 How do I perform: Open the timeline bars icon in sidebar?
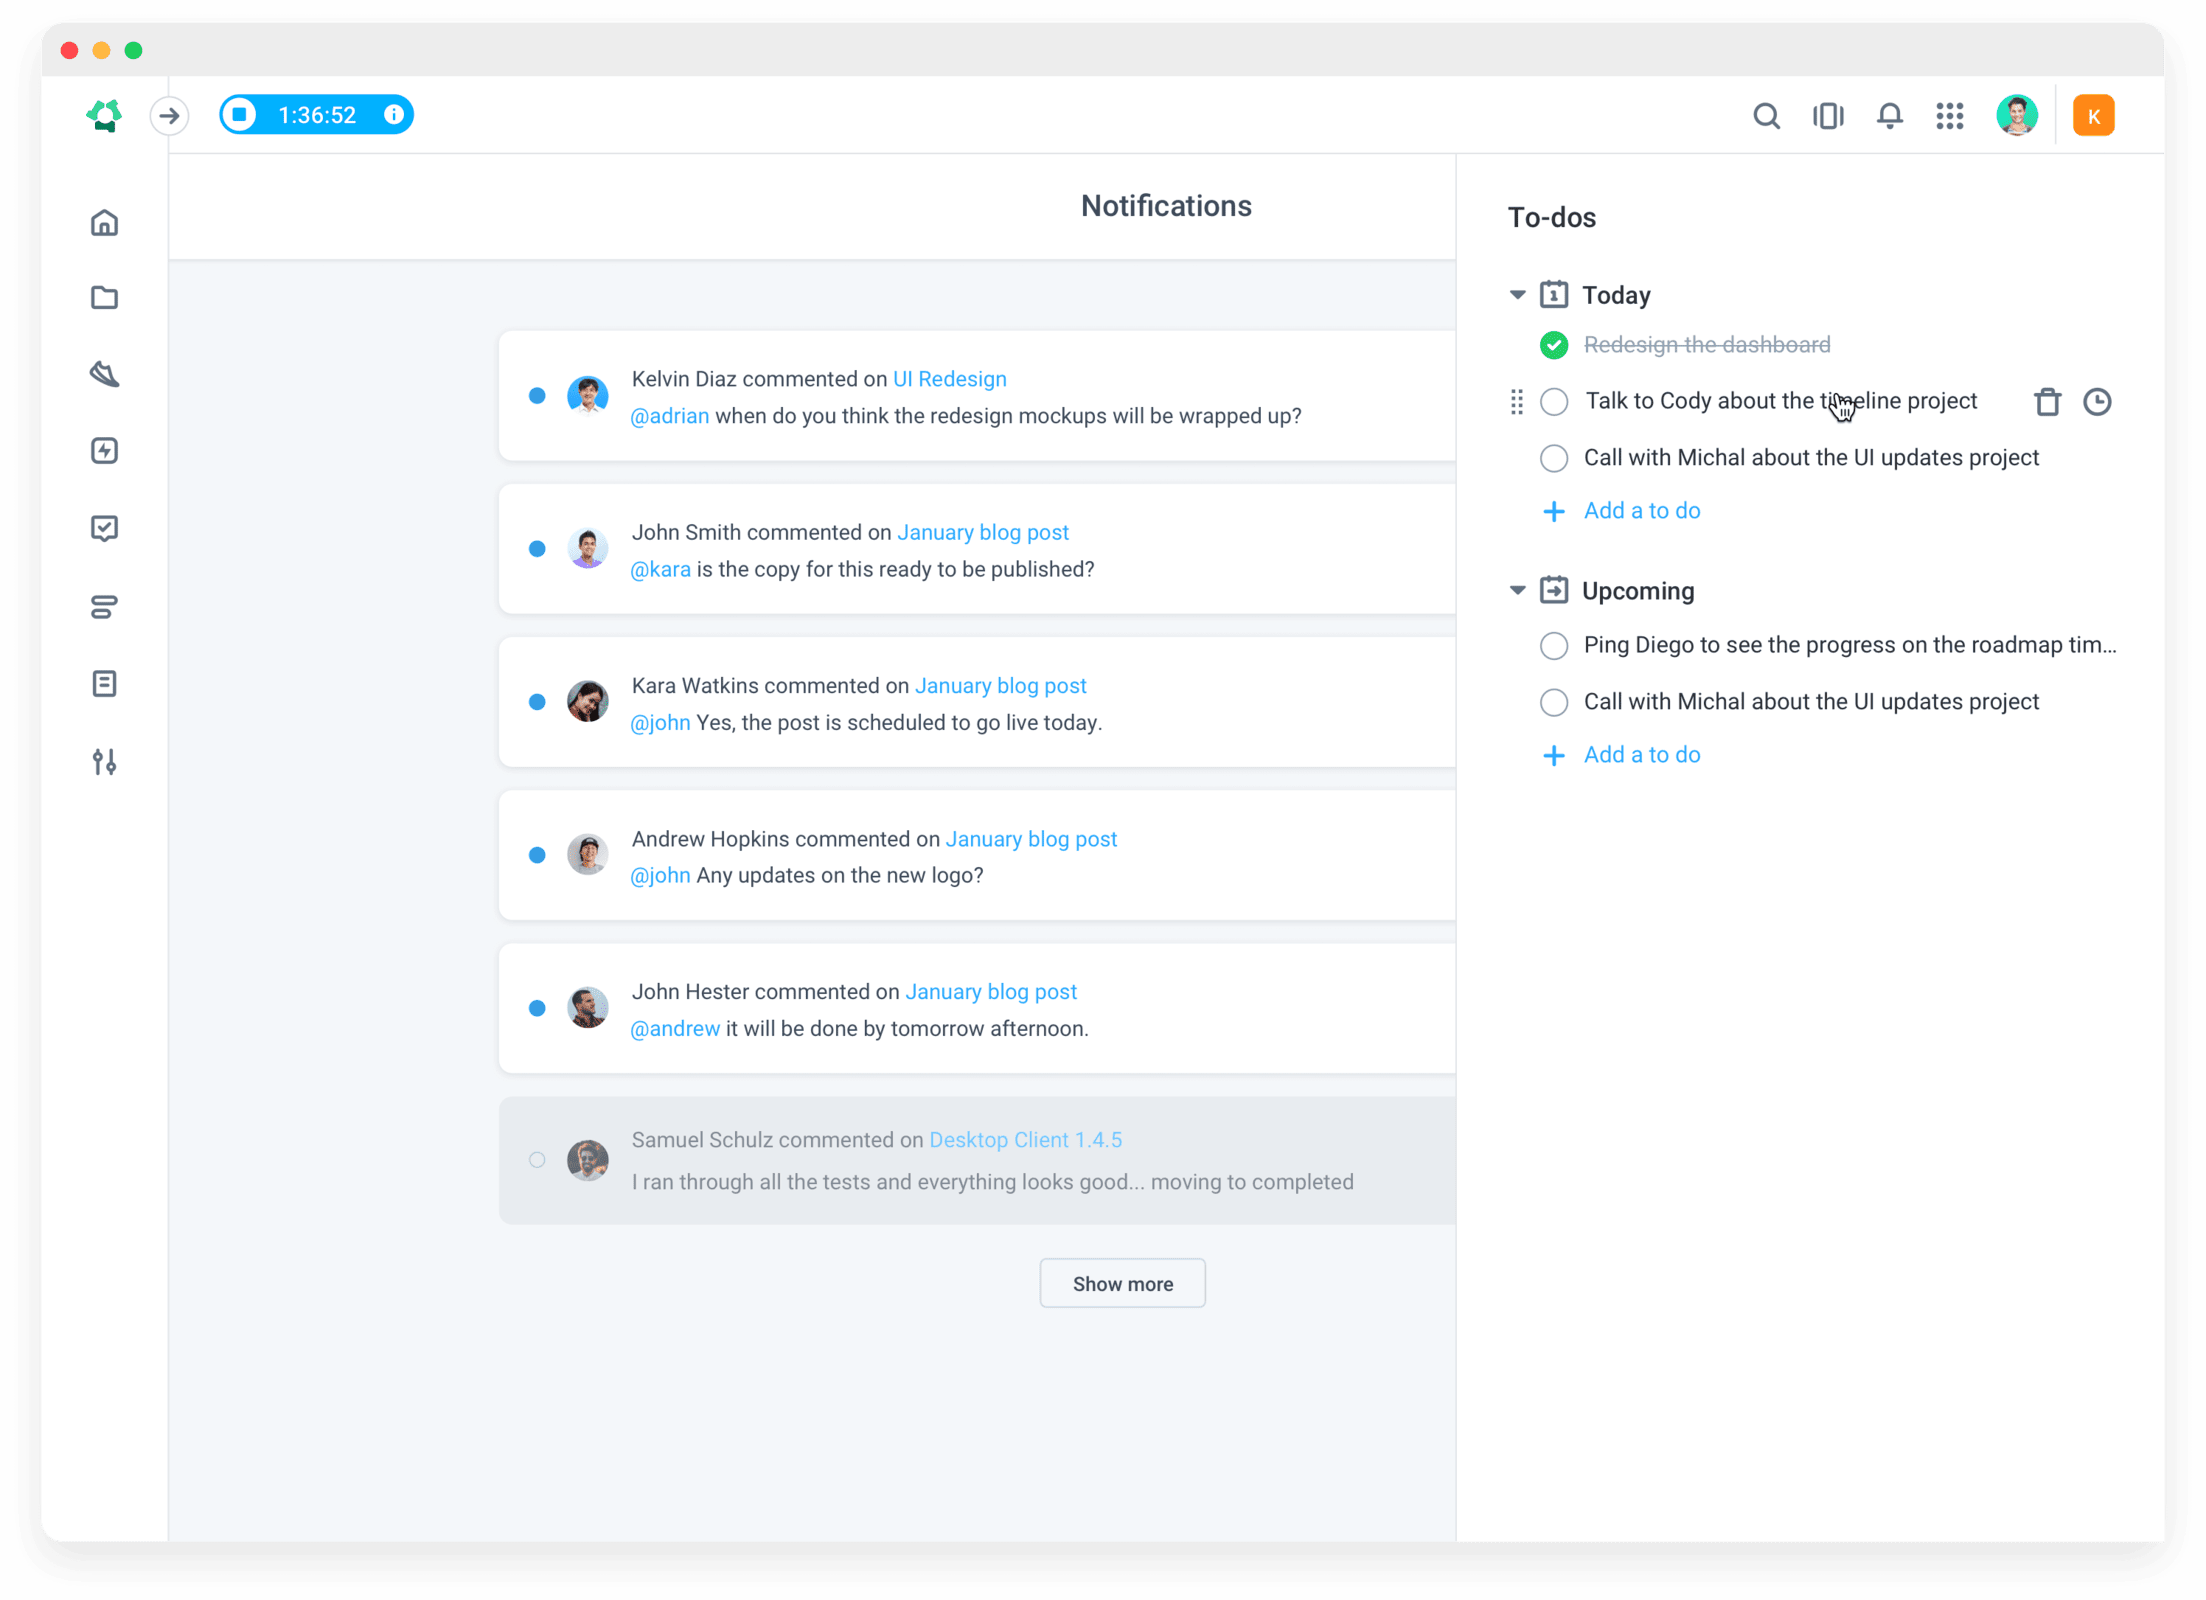coord(104,606)
